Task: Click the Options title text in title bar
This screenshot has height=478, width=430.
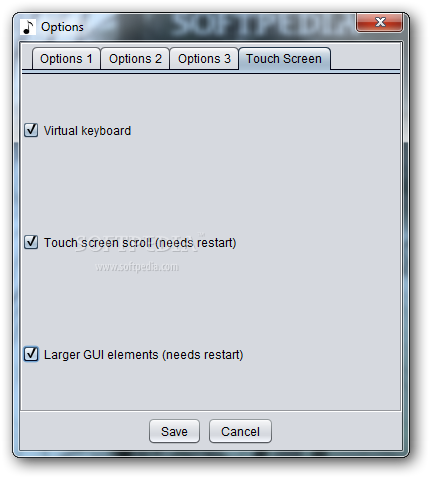Action: pyautogui.click(x=62, y=27)
